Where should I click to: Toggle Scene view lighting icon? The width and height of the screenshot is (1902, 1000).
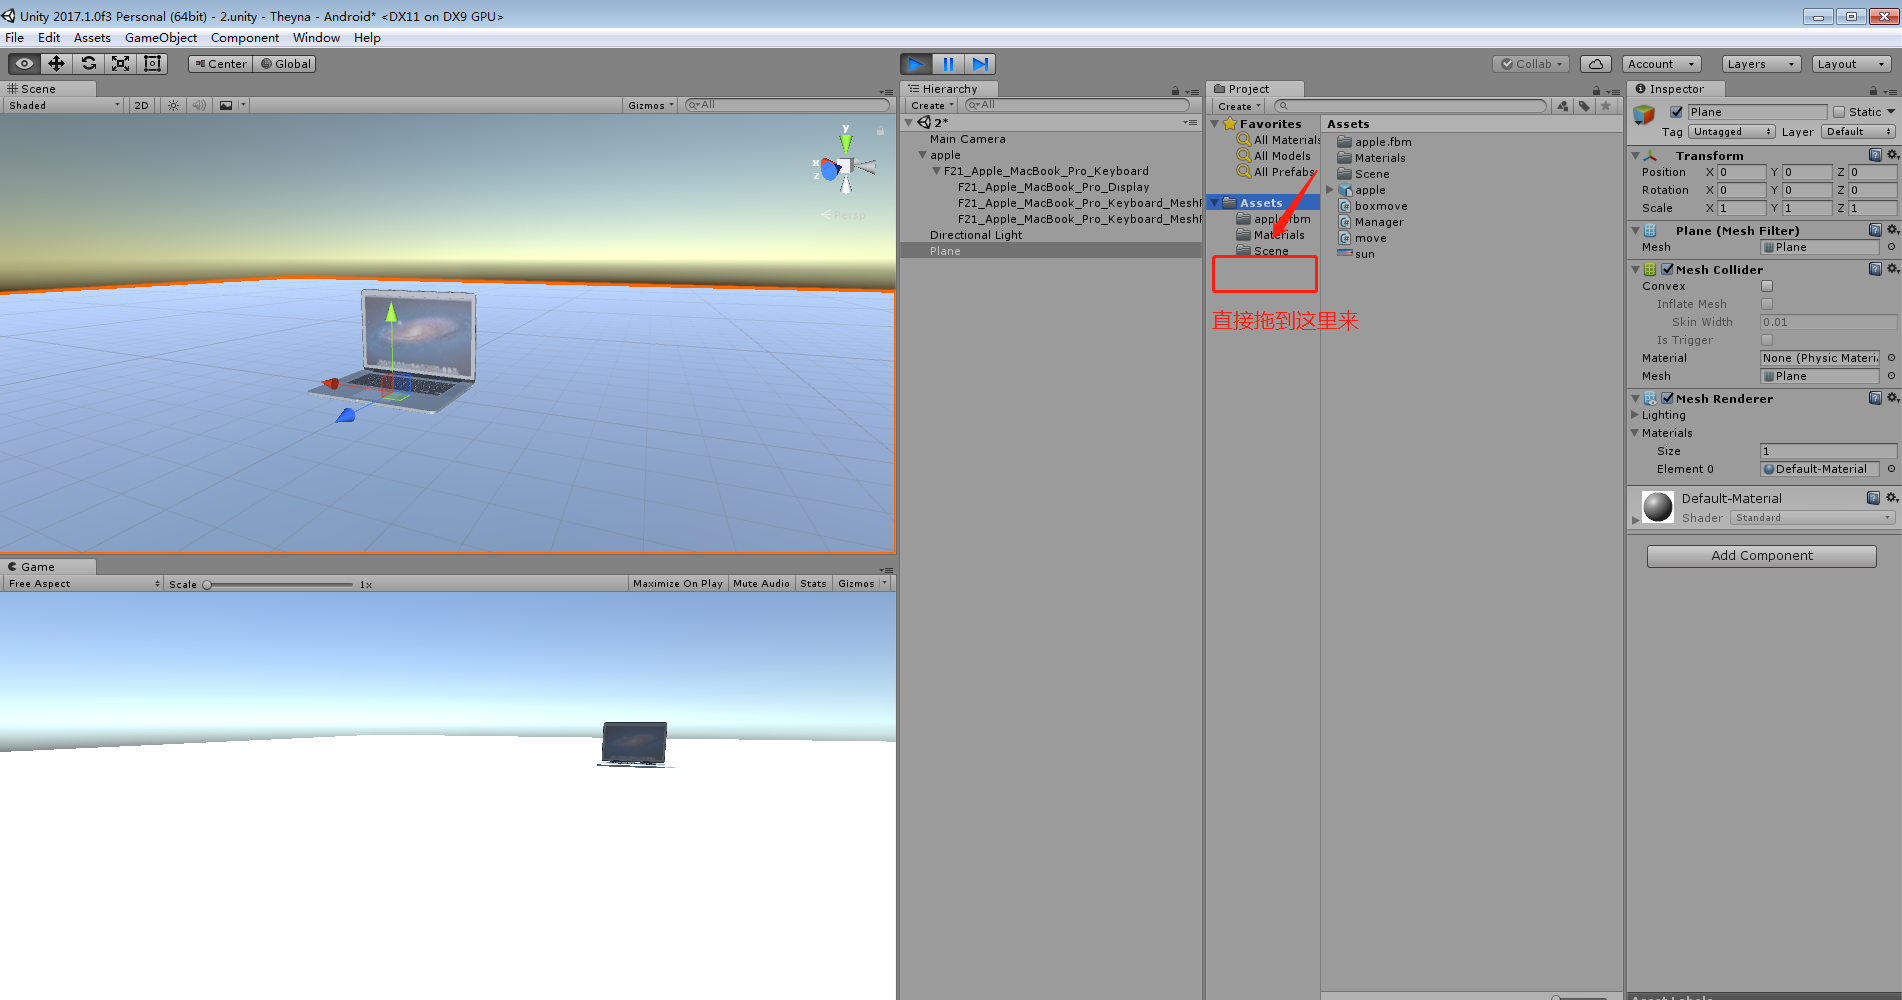pyautogui.click(x=172, y=104)
